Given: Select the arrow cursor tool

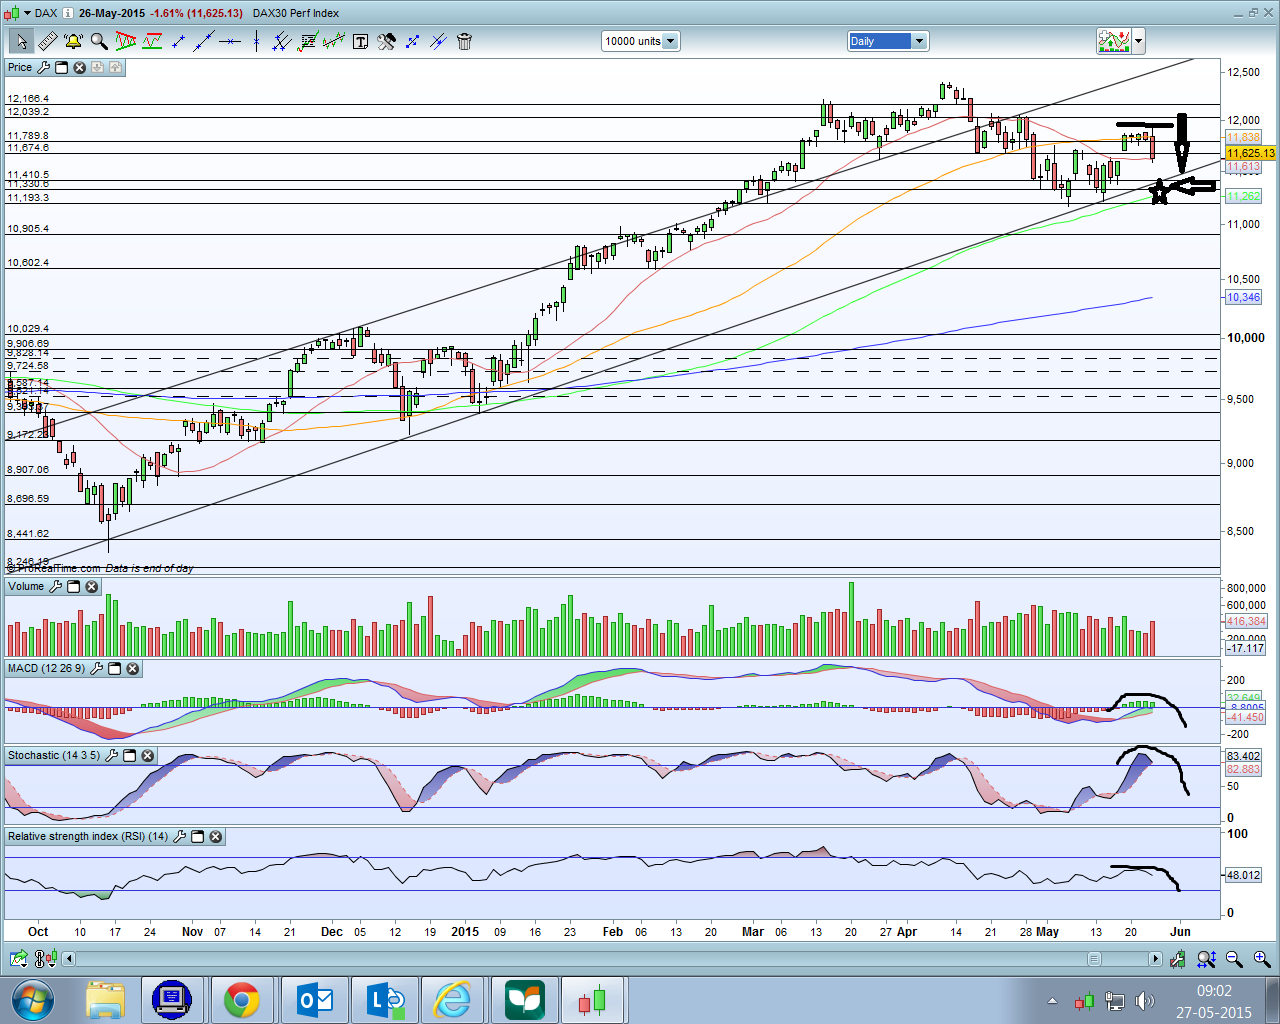Looking at the screenshot, I should click(x=21, y=41).
